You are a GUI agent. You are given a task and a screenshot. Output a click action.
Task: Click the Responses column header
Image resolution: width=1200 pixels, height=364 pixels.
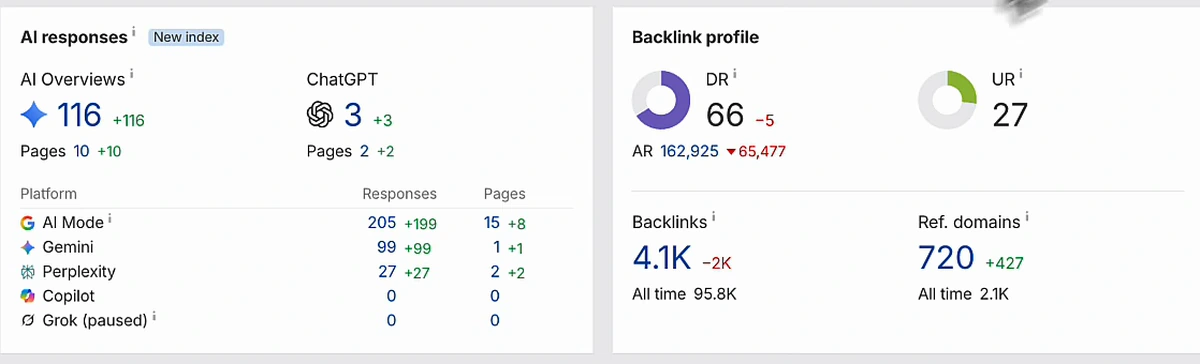click(x=399, y=194)
